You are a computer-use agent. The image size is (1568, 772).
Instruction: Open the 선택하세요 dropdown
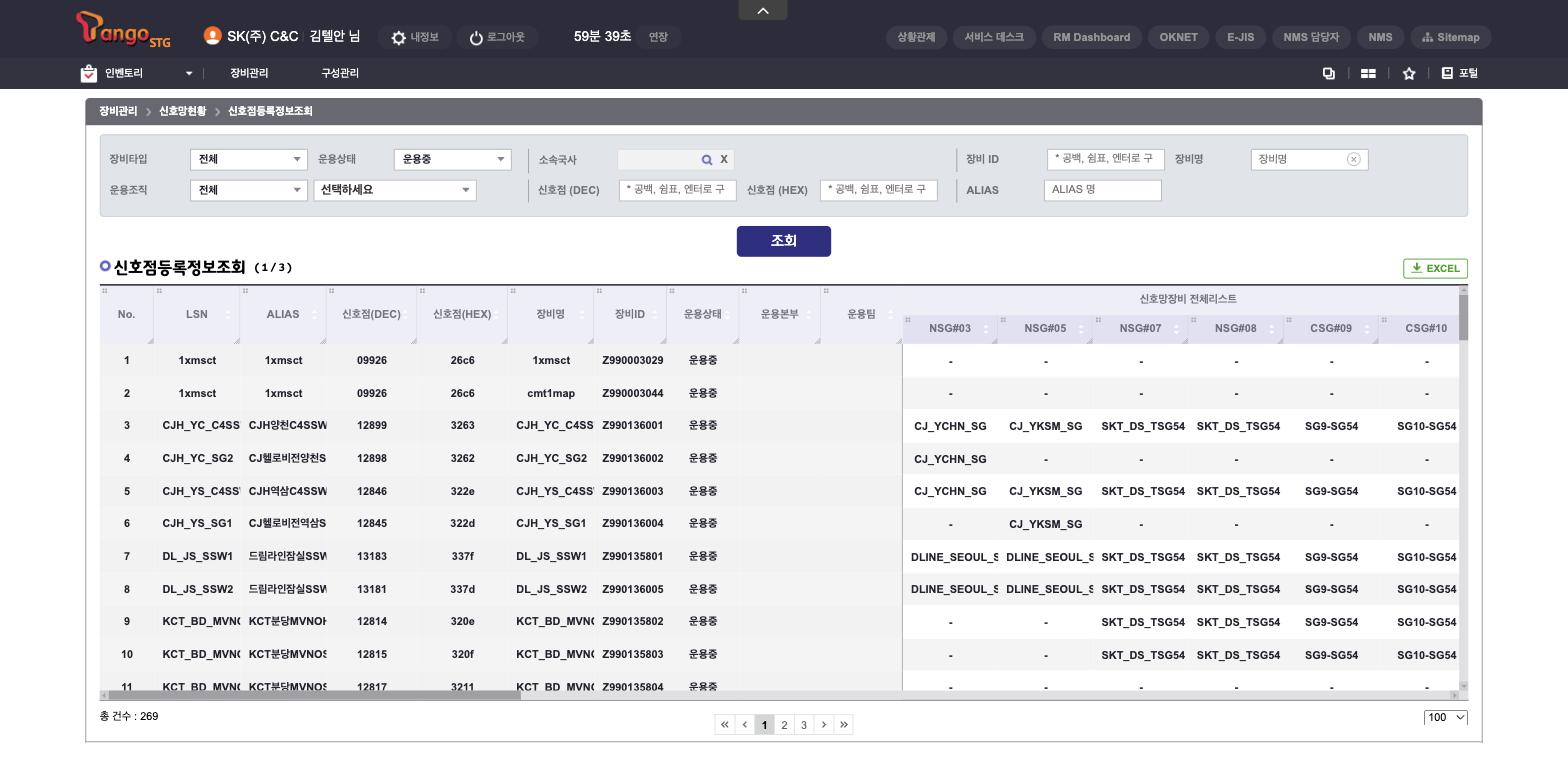395,190
